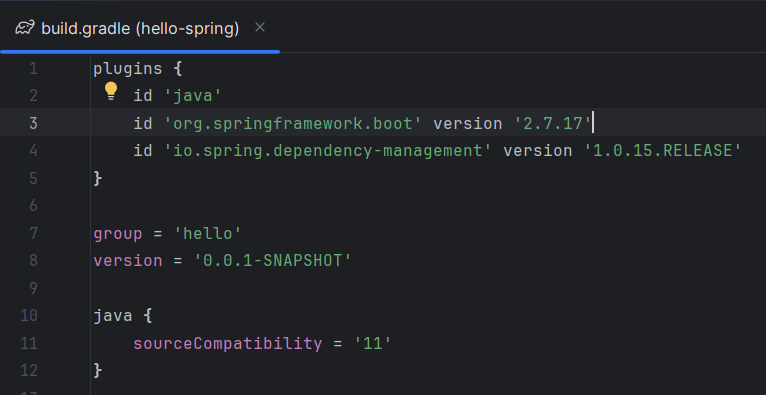Click 'sourceCompatibility' on line 11
Viewport: 766px width, 395px height.
pos(228,343)
